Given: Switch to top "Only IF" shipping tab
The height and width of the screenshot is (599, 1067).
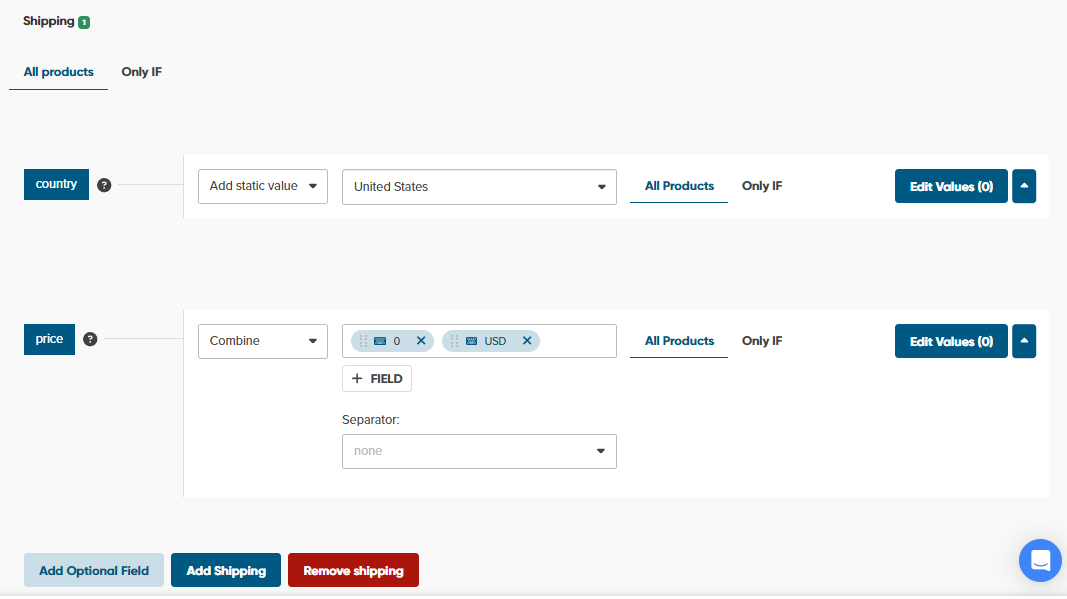Looking at the screenshot, I should pos(142,72).
